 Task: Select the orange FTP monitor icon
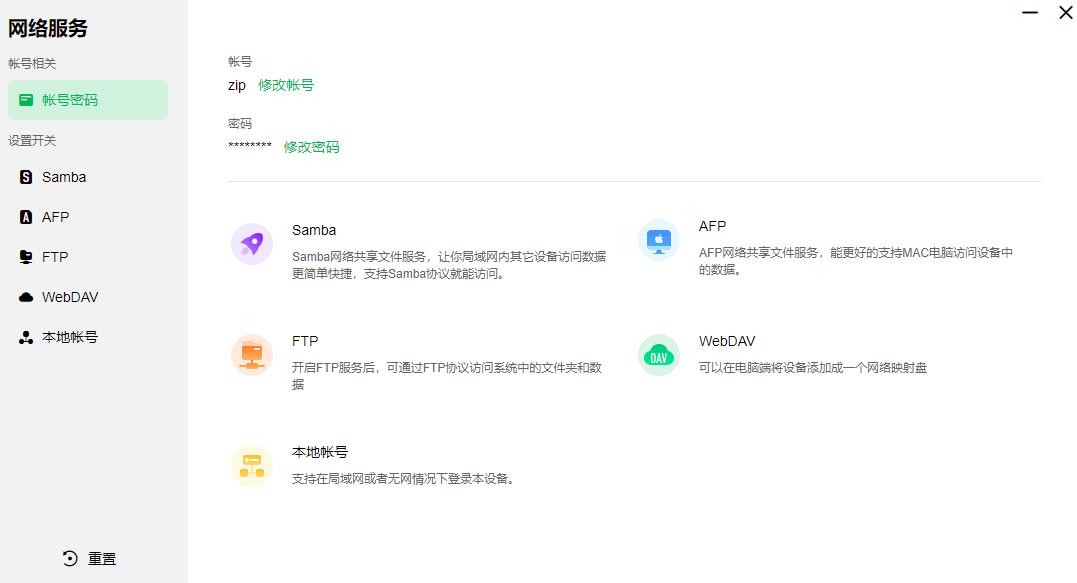coord(251,356)
